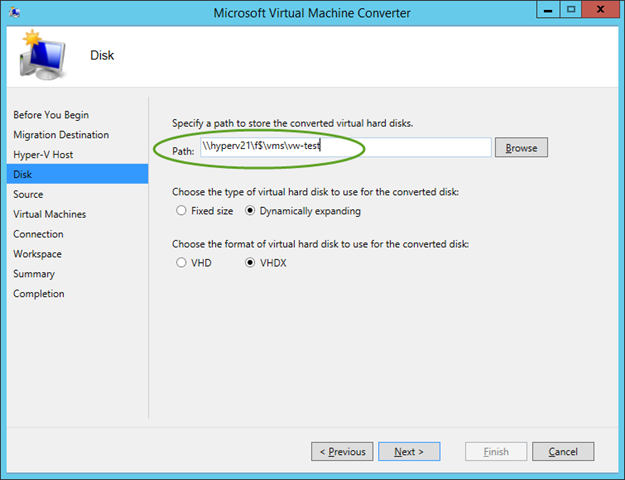Proceed with the Next button

409,451
